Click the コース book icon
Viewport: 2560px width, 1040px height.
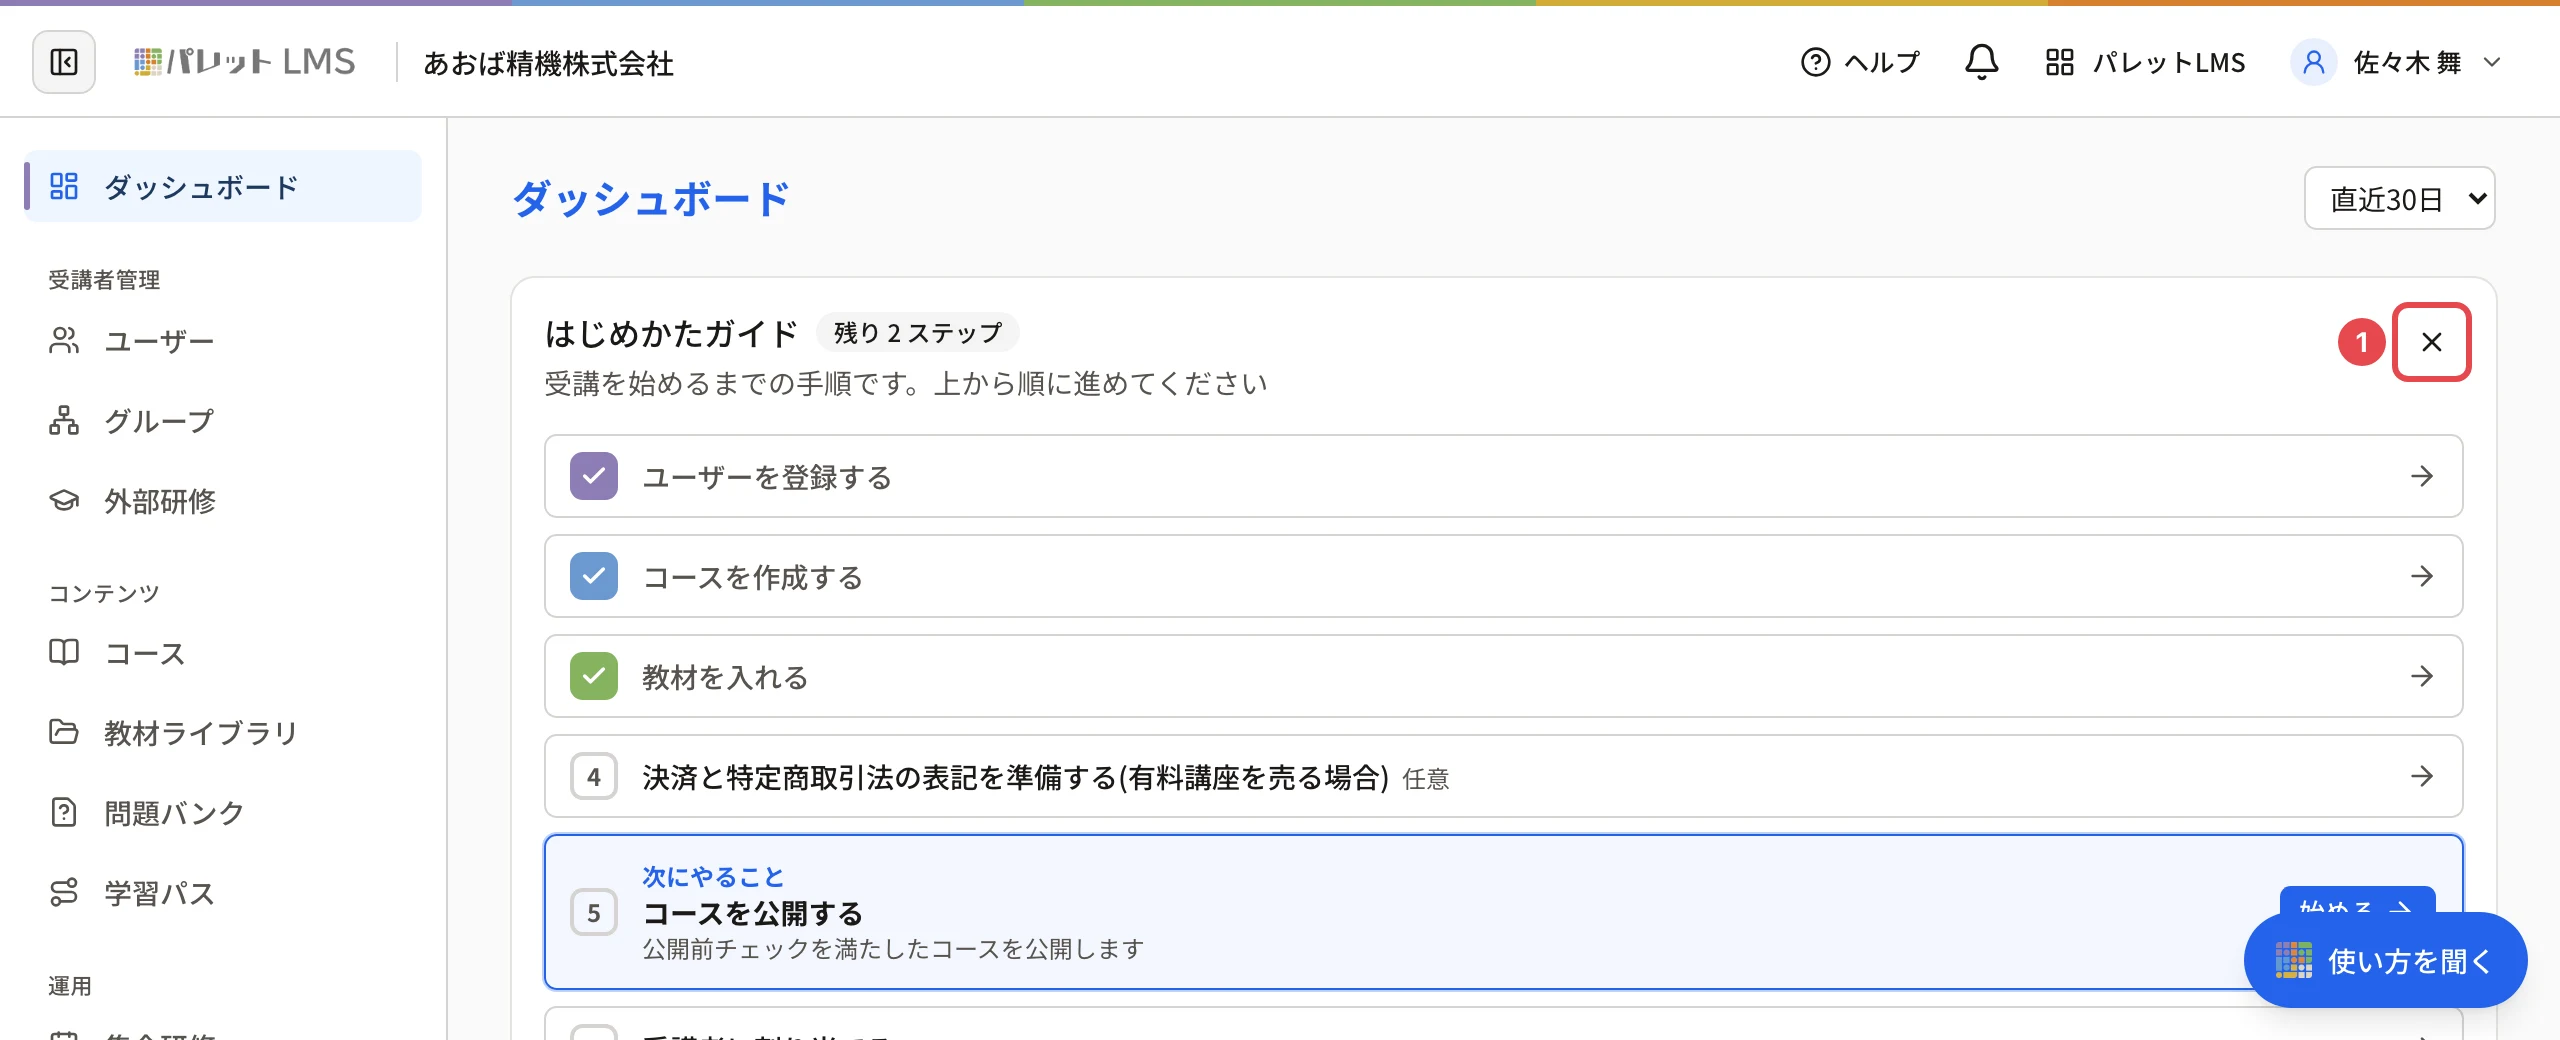point(64,653)
